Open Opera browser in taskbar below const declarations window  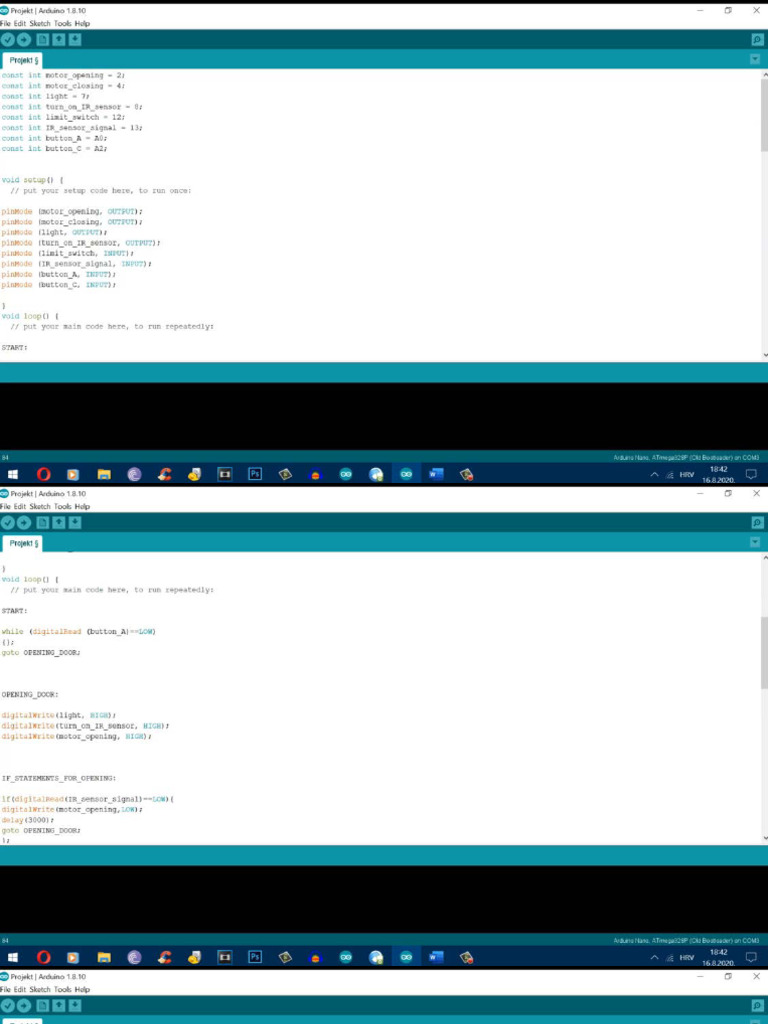click(x=44, y=475)
